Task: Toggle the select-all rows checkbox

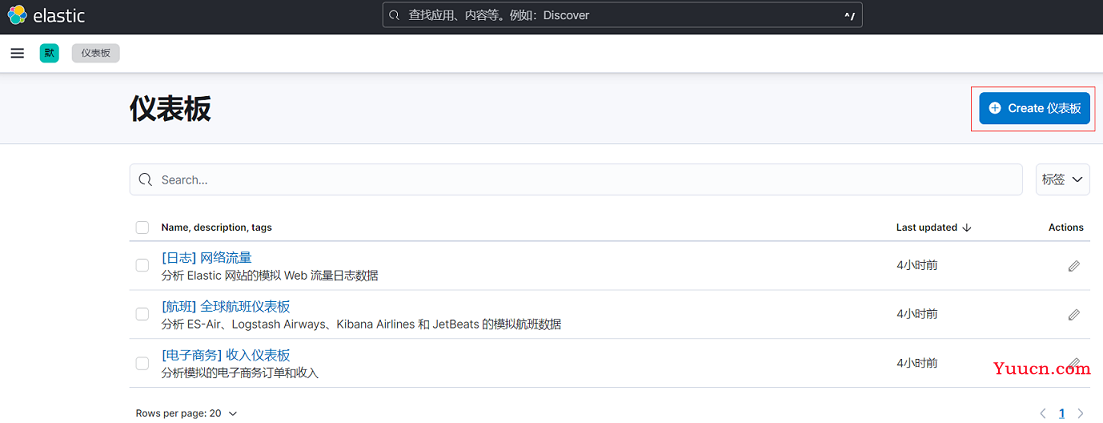Action: 142,227
